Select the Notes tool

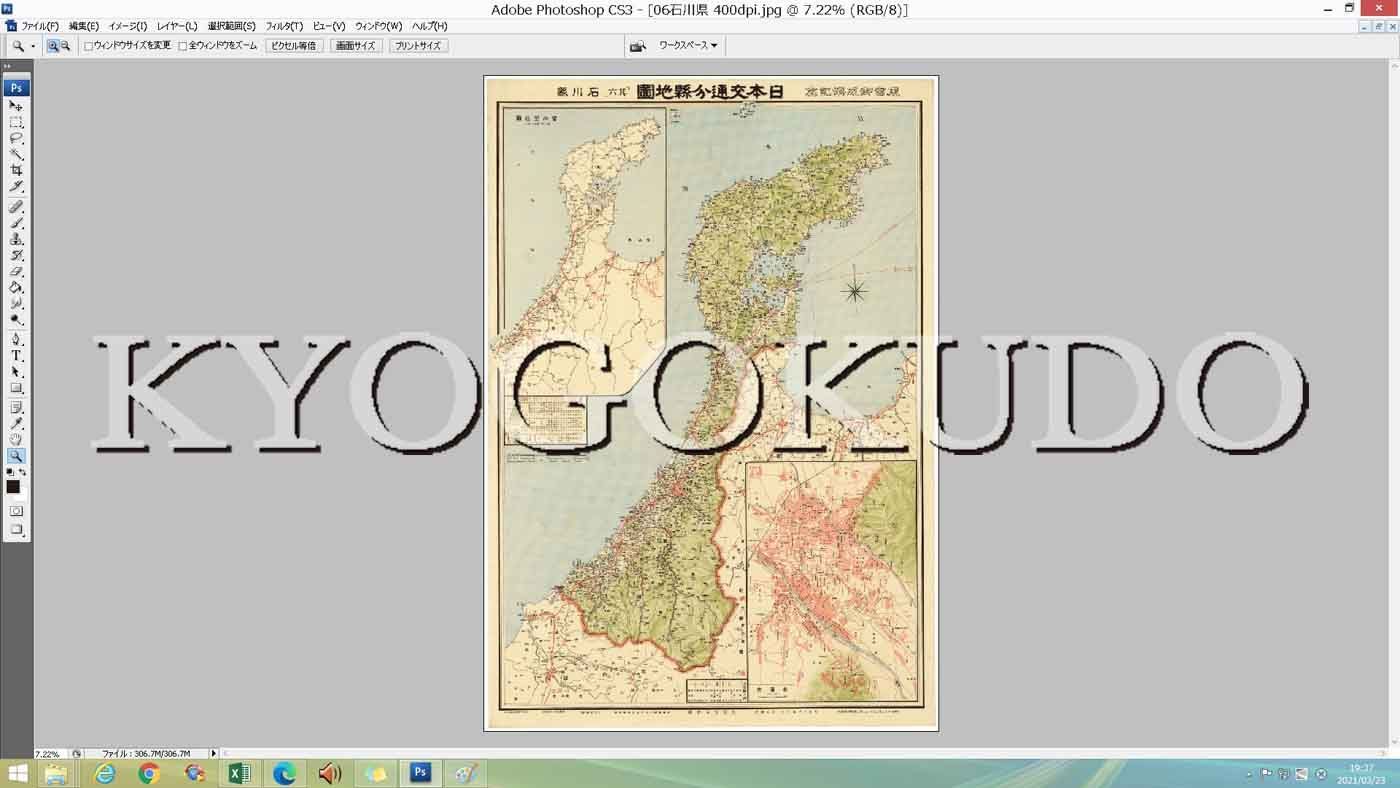[16, 407]
